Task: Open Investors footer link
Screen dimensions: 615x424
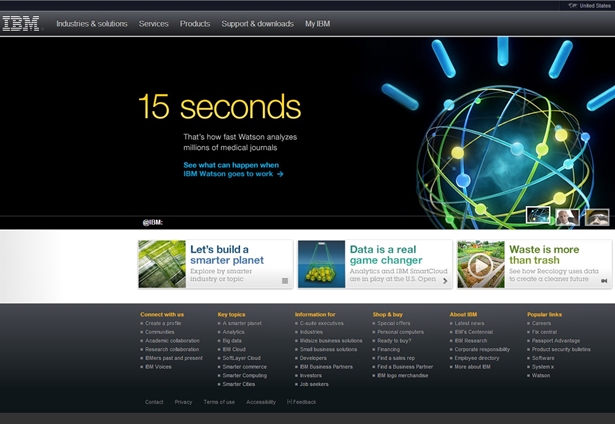Action: click(x=311, y=375)
